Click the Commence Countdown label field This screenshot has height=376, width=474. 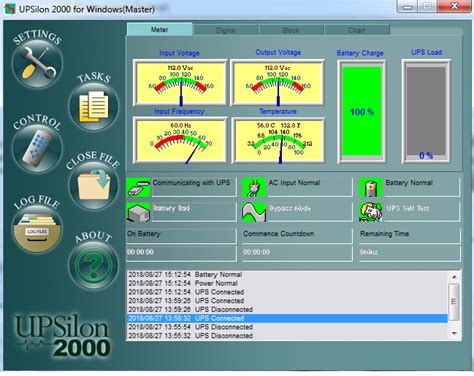coord(297,235)
